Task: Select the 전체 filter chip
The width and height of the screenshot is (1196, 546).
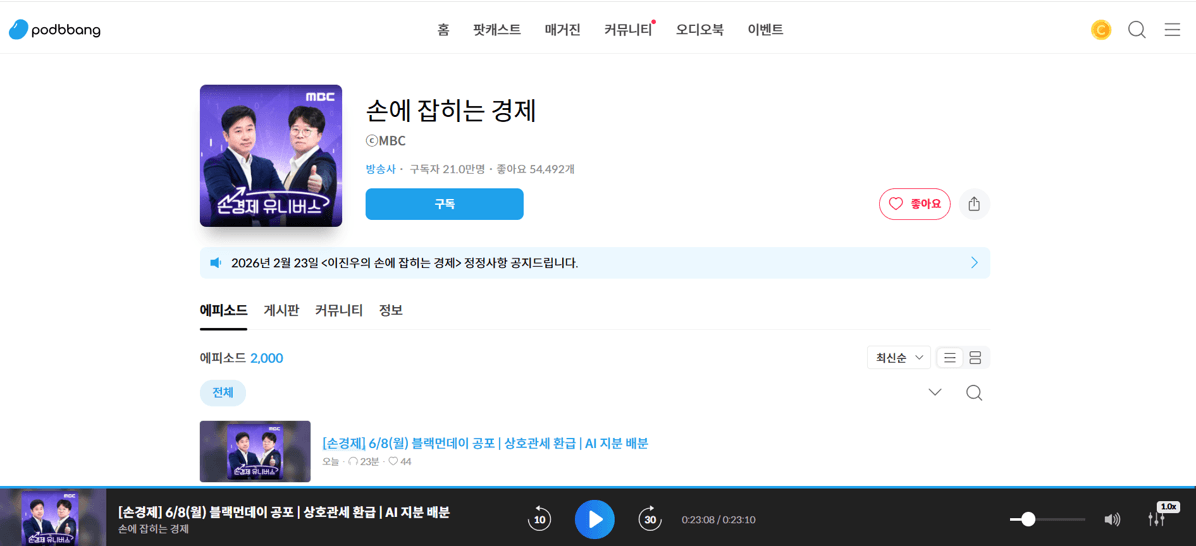Action: [x=223, y=393]
